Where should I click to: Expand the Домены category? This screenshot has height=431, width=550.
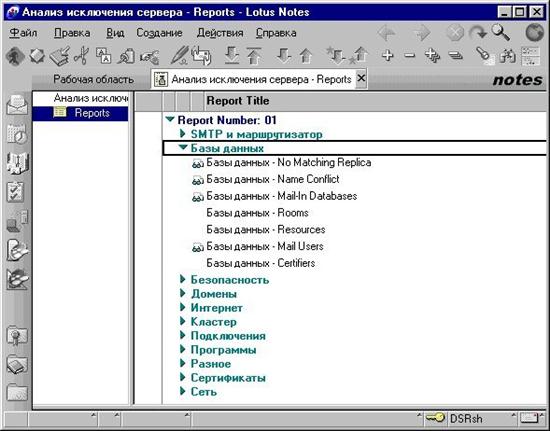pyautogui.click(x=182, y=293)
